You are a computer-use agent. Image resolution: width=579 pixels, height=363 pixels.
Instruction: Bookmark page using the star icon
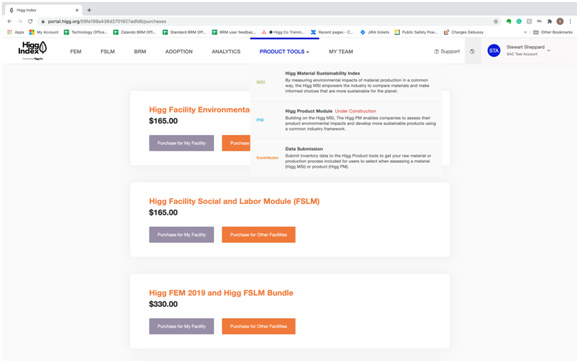click(x=496, y=21)
